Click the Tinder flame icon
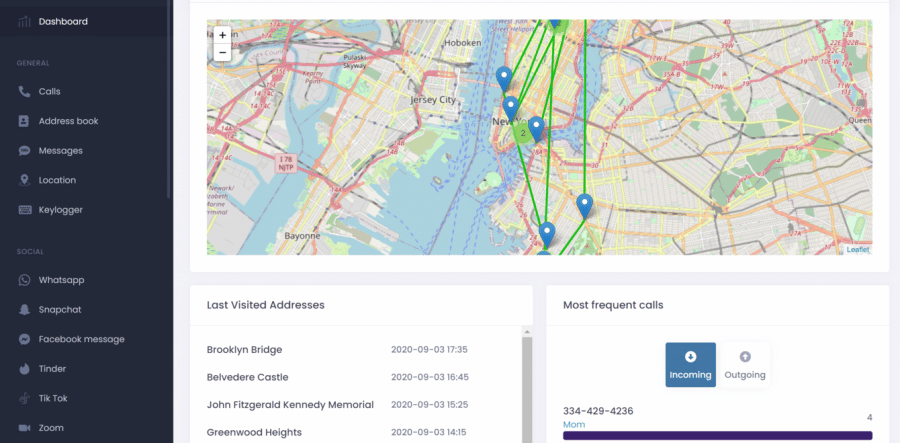 coord(24,369)
